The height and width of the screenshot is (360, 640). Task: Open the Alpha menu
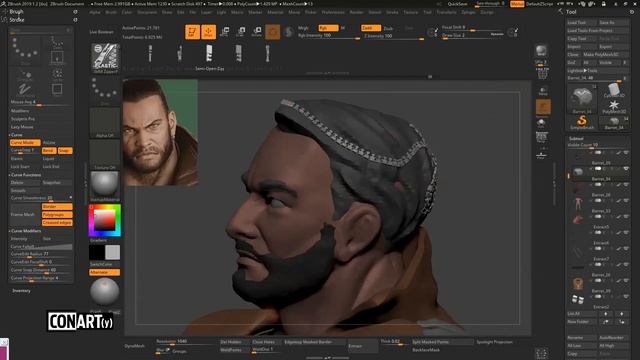[95, 12]
